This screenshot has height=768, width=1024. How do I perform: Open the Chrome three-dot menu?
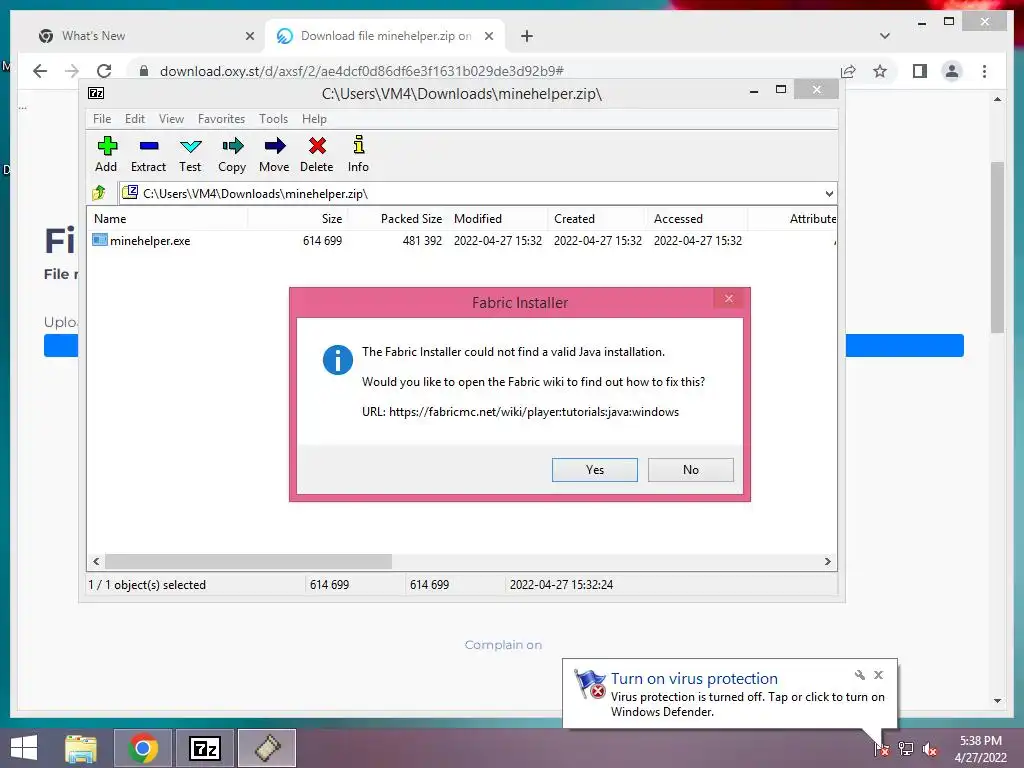pos(984,71)
